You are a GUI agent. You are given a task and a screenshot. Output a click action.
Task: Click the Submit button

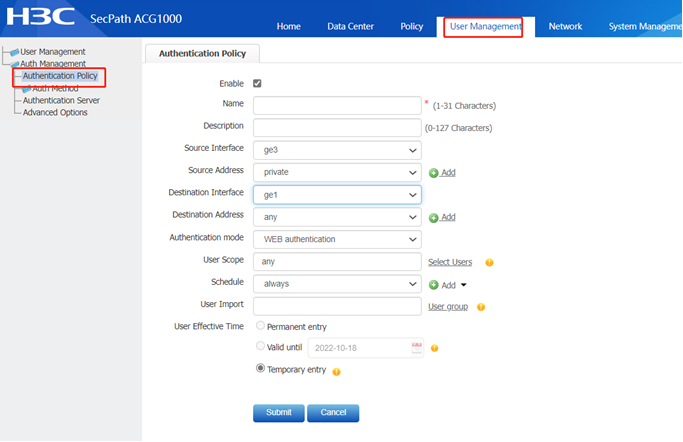coord(279,413)
